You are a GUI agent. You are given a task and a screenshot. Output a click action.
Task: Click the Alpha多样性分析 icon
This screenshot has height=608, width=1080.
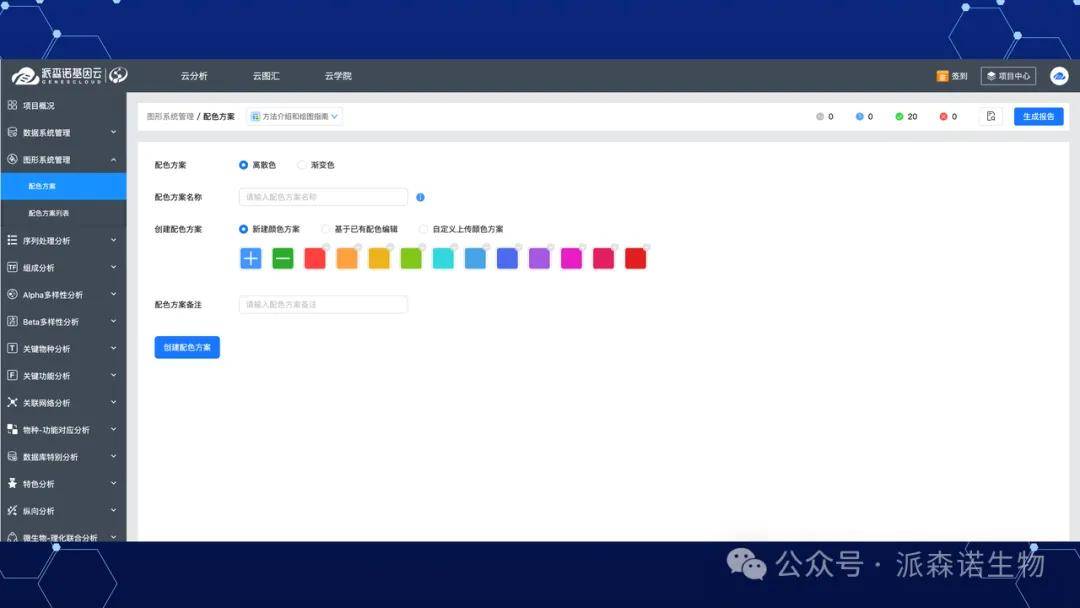[x=12, y=294]
